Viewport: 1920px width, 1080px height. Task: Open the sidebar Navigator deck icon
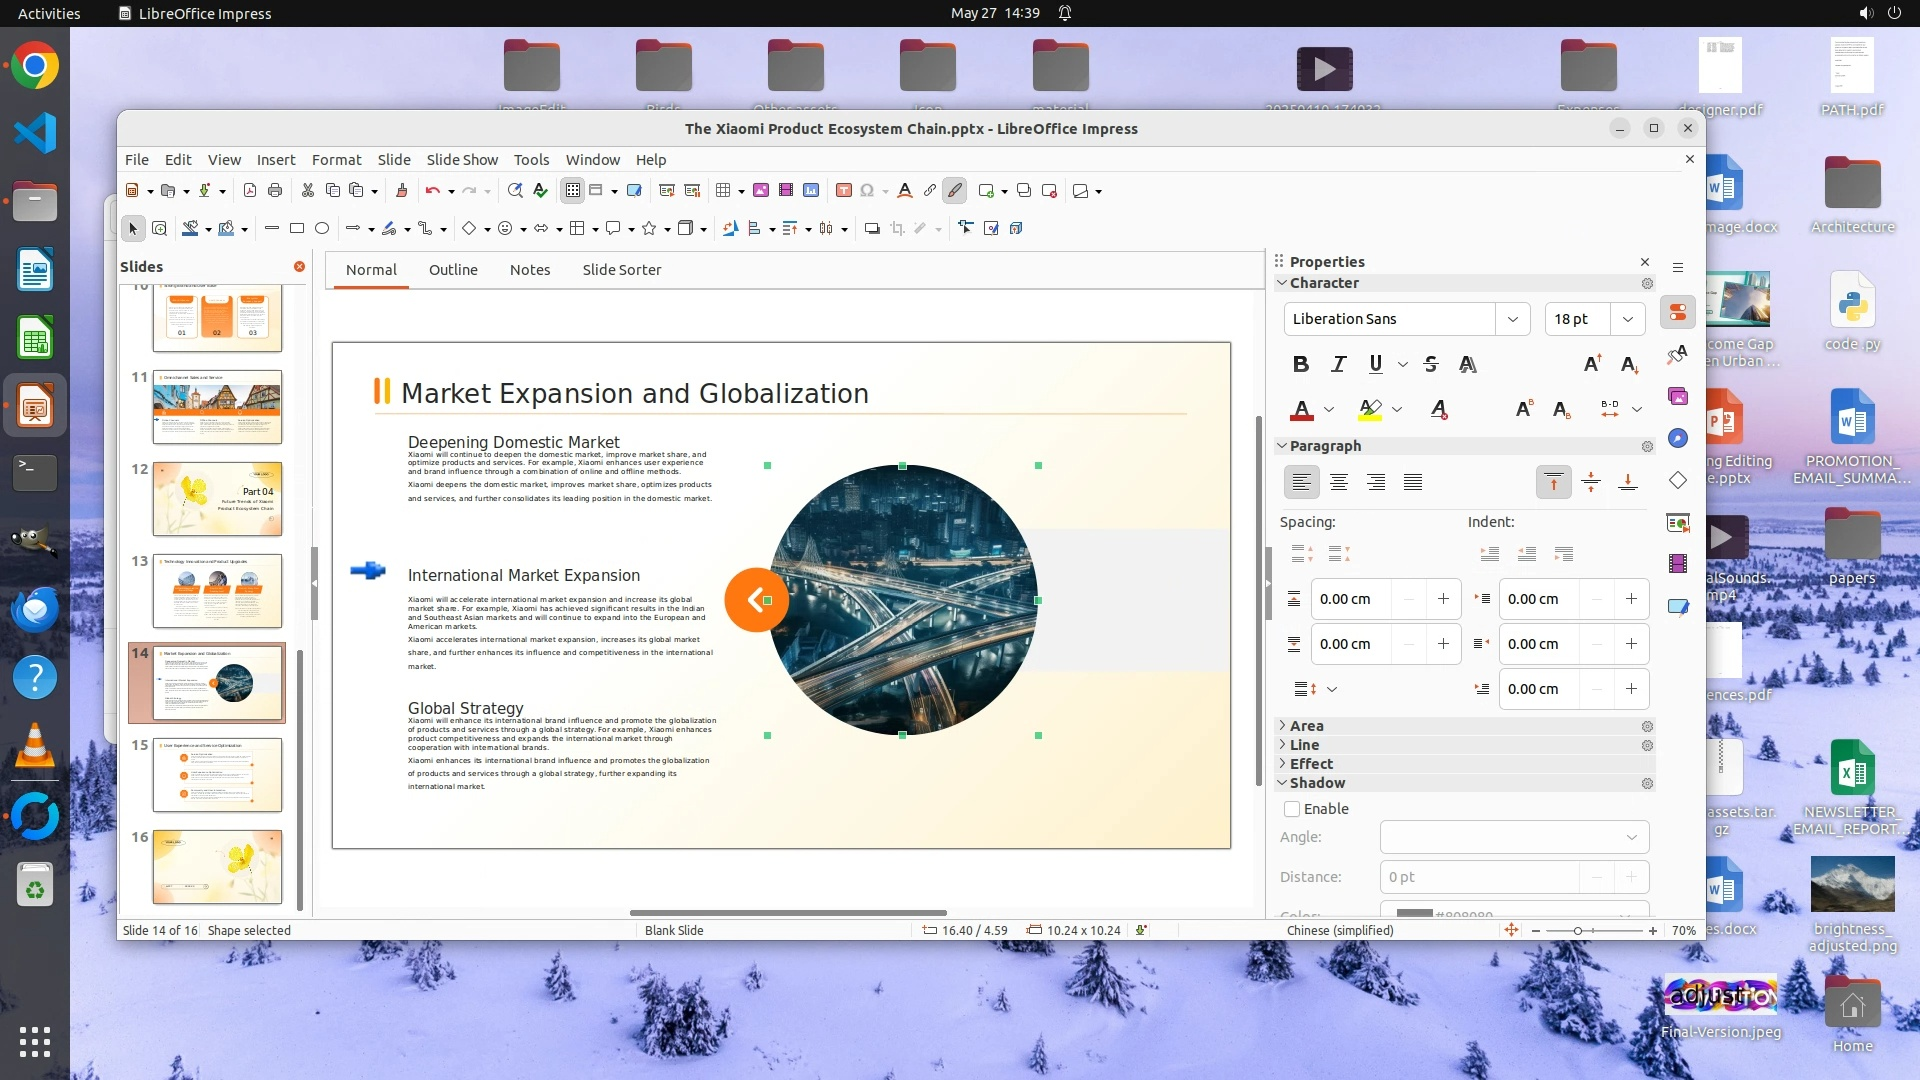tap(1678, 439)
